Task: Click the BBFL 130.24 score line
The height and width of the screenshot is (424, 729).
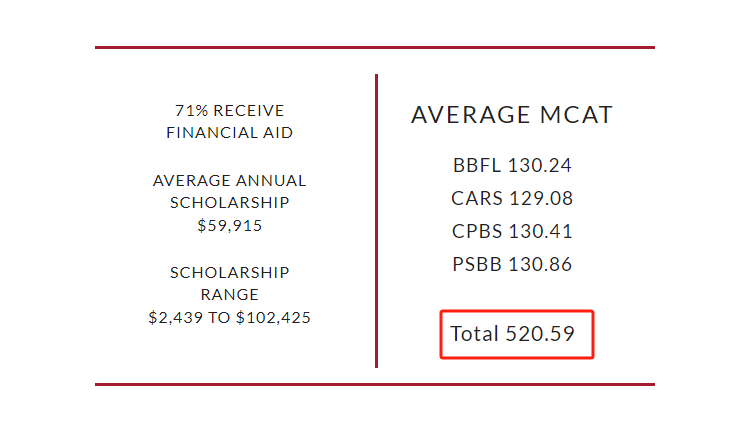Action: click(x=512, y=166)
